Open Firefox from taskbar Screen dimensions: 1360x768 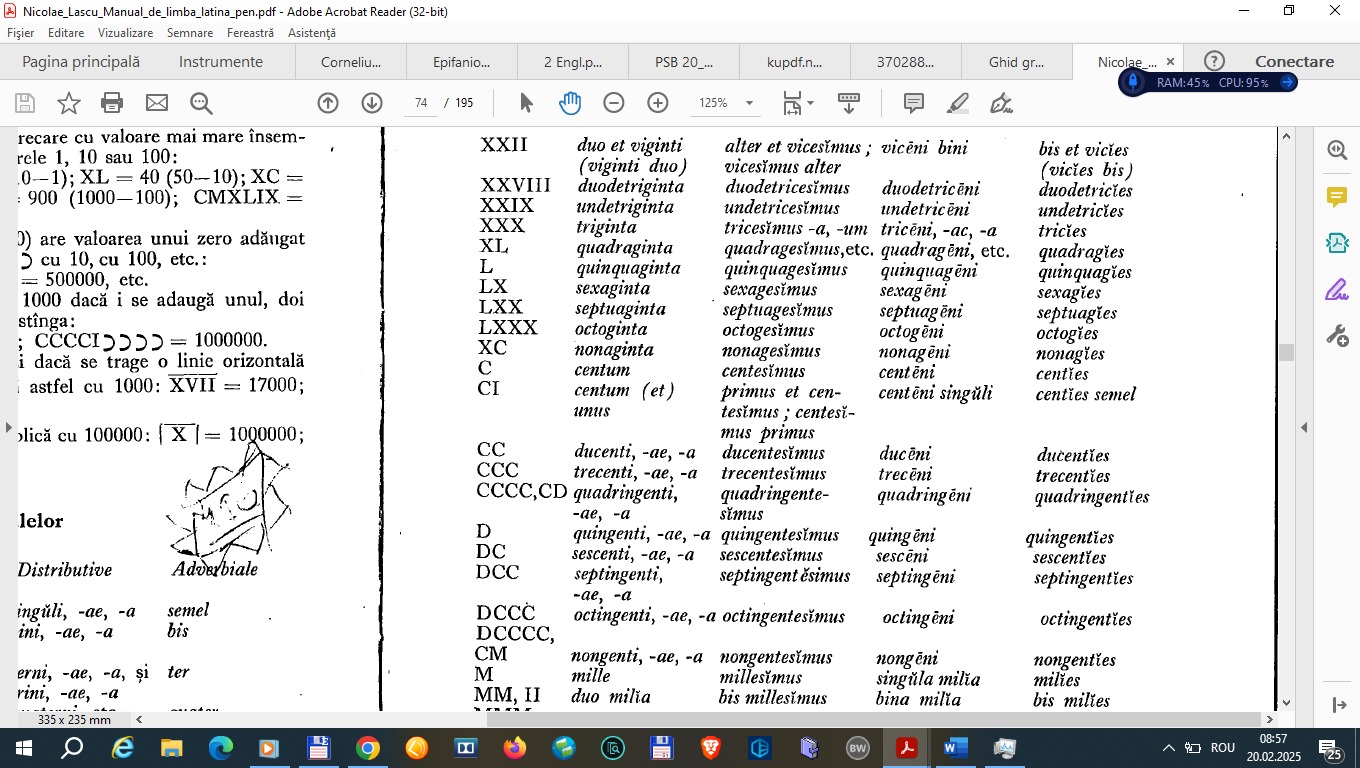pos(515,748)
